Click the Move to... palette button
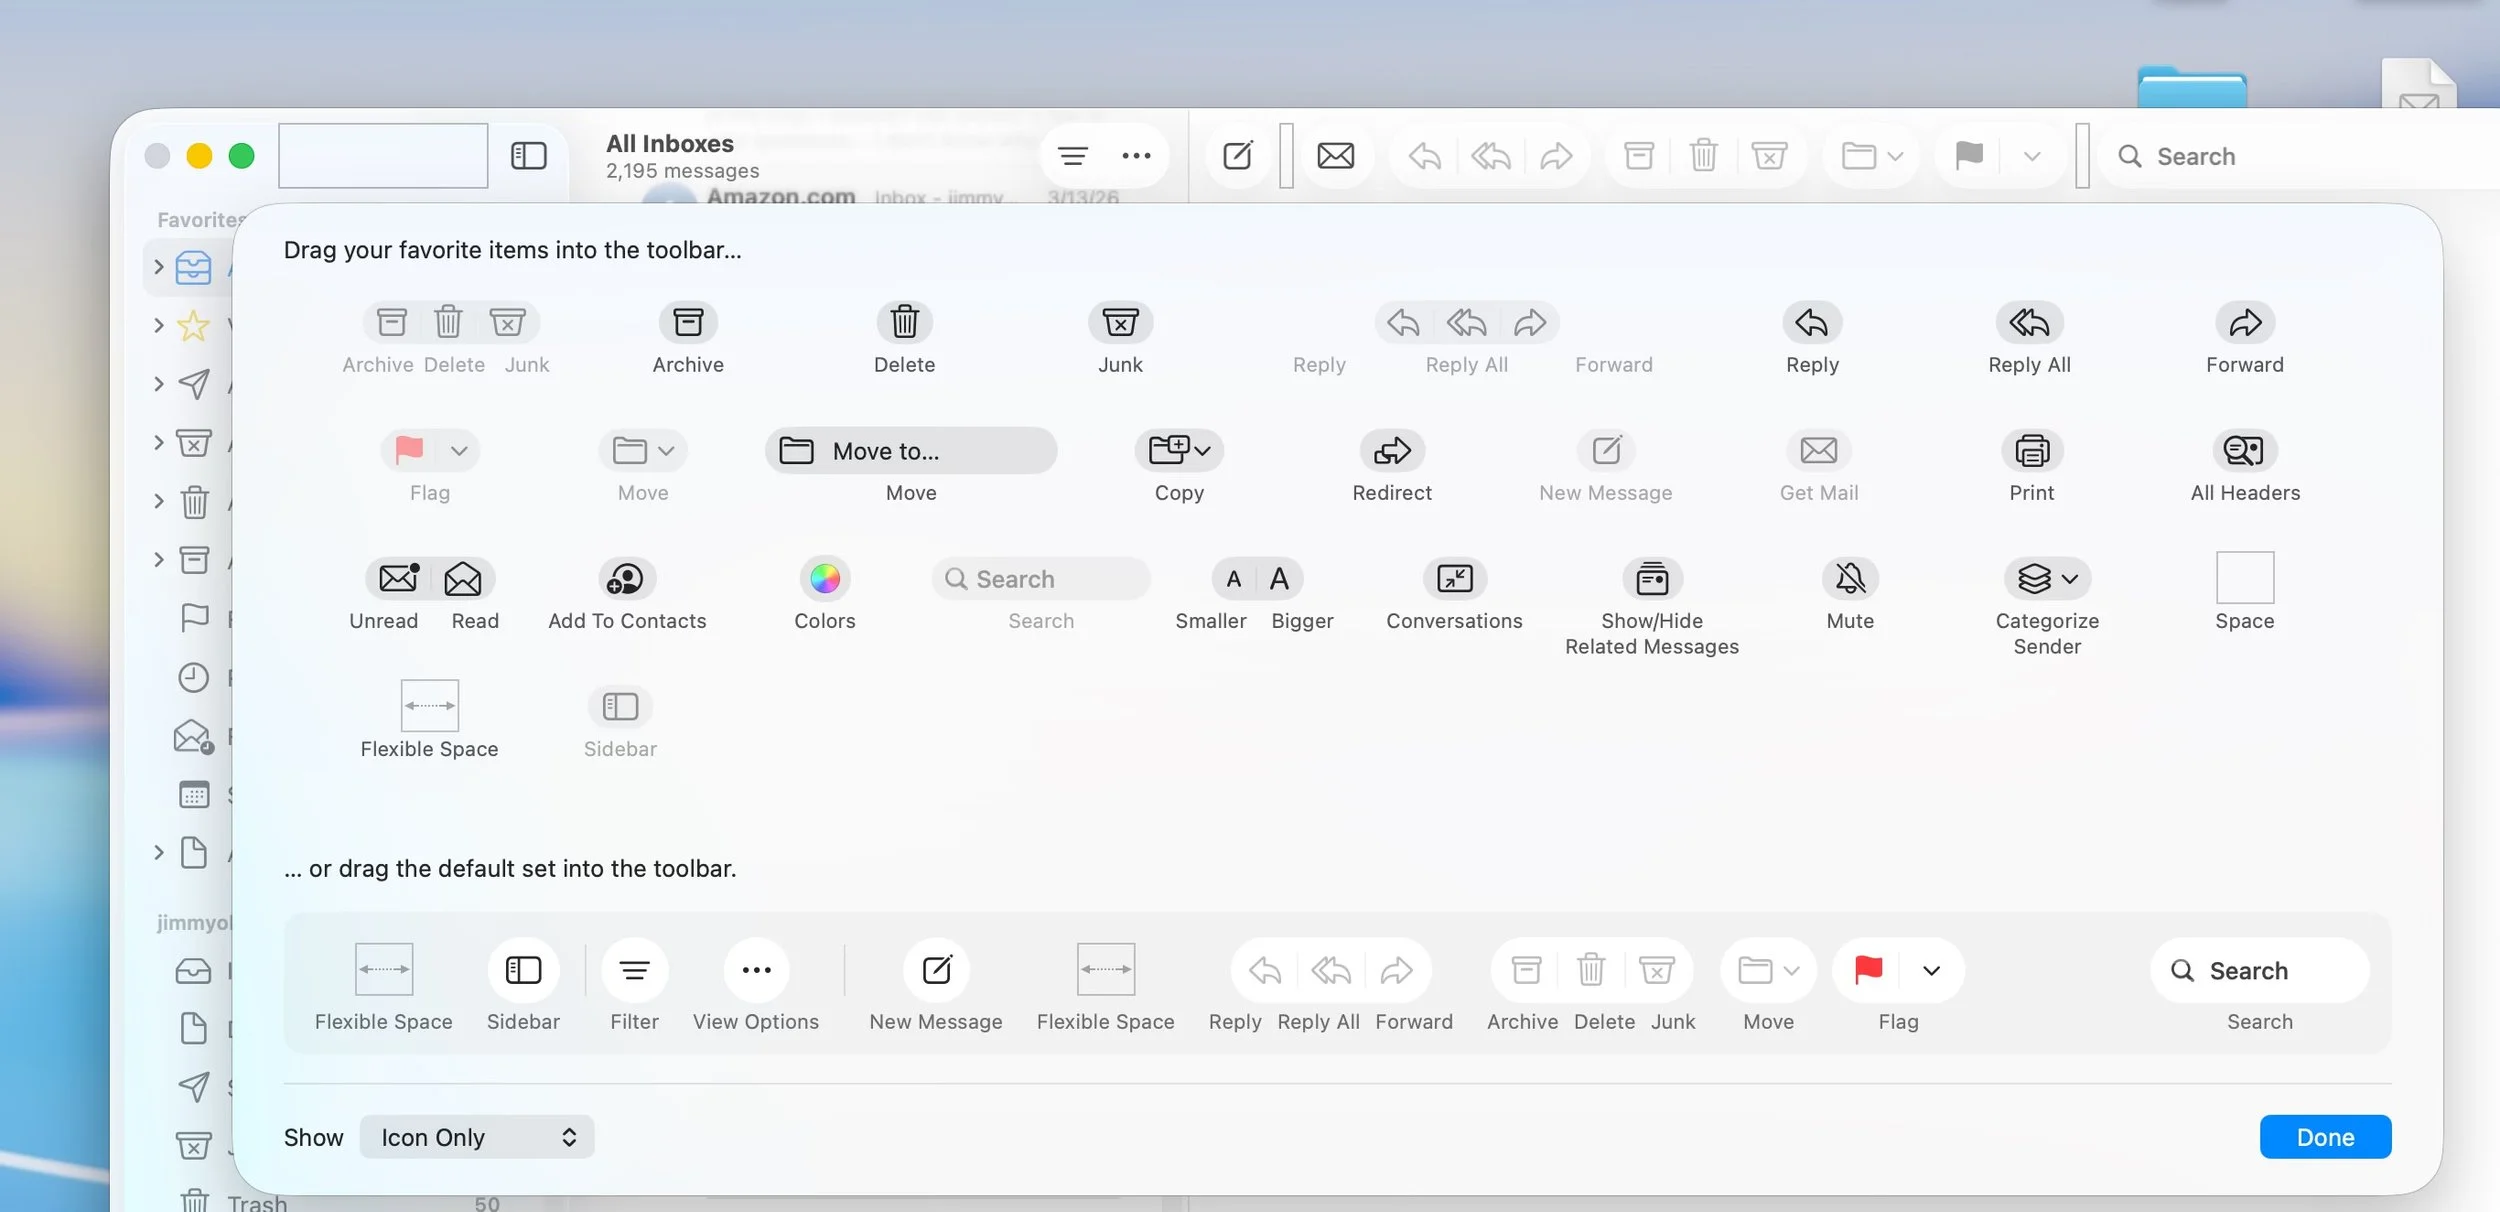2500x1212 pixels. tap(911, 451)
